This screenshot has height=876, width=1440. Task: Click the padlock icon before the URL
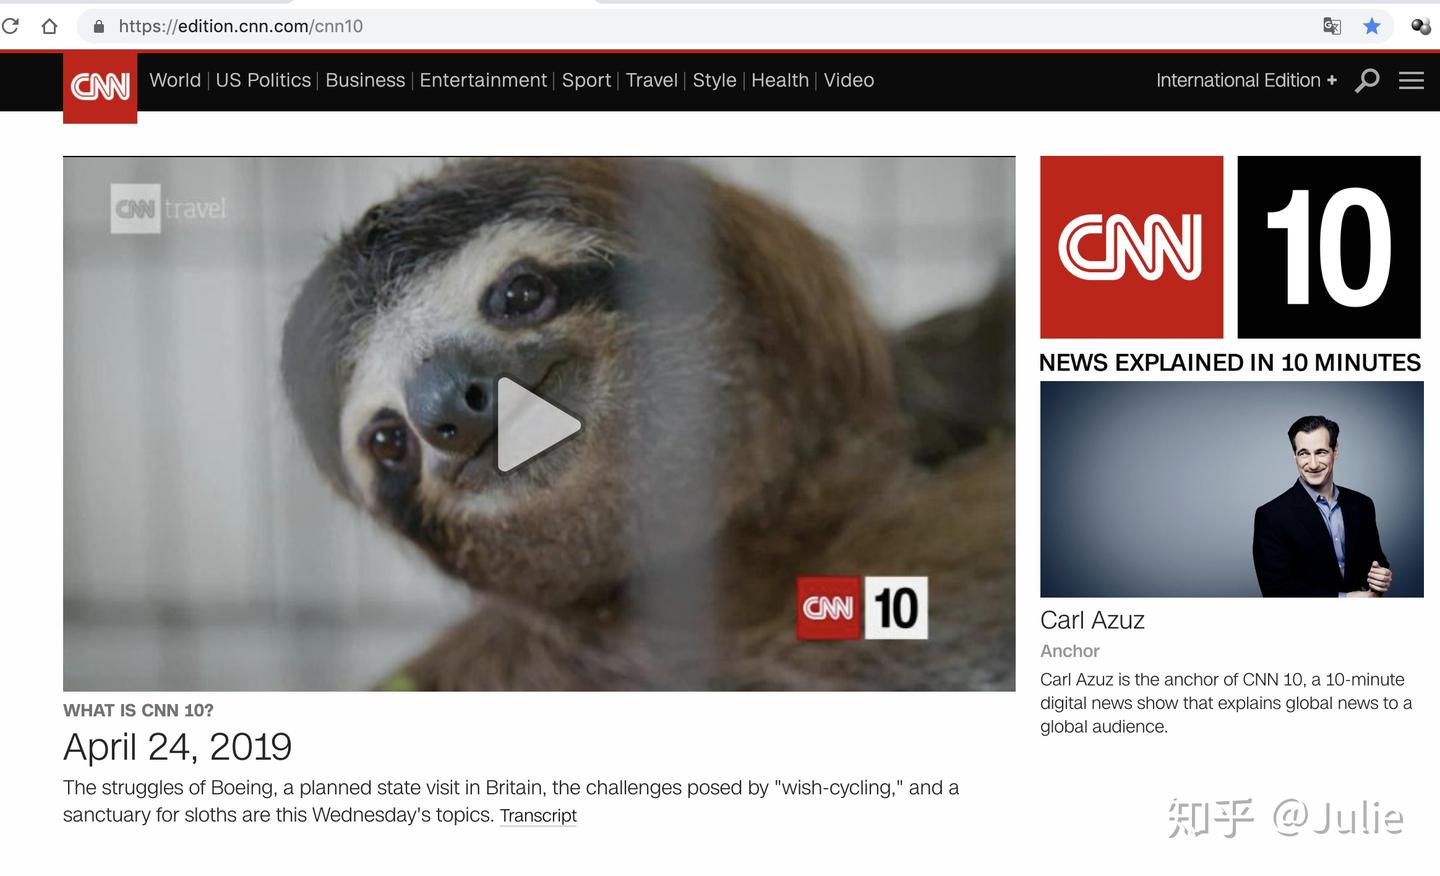(x=97, y=26)
